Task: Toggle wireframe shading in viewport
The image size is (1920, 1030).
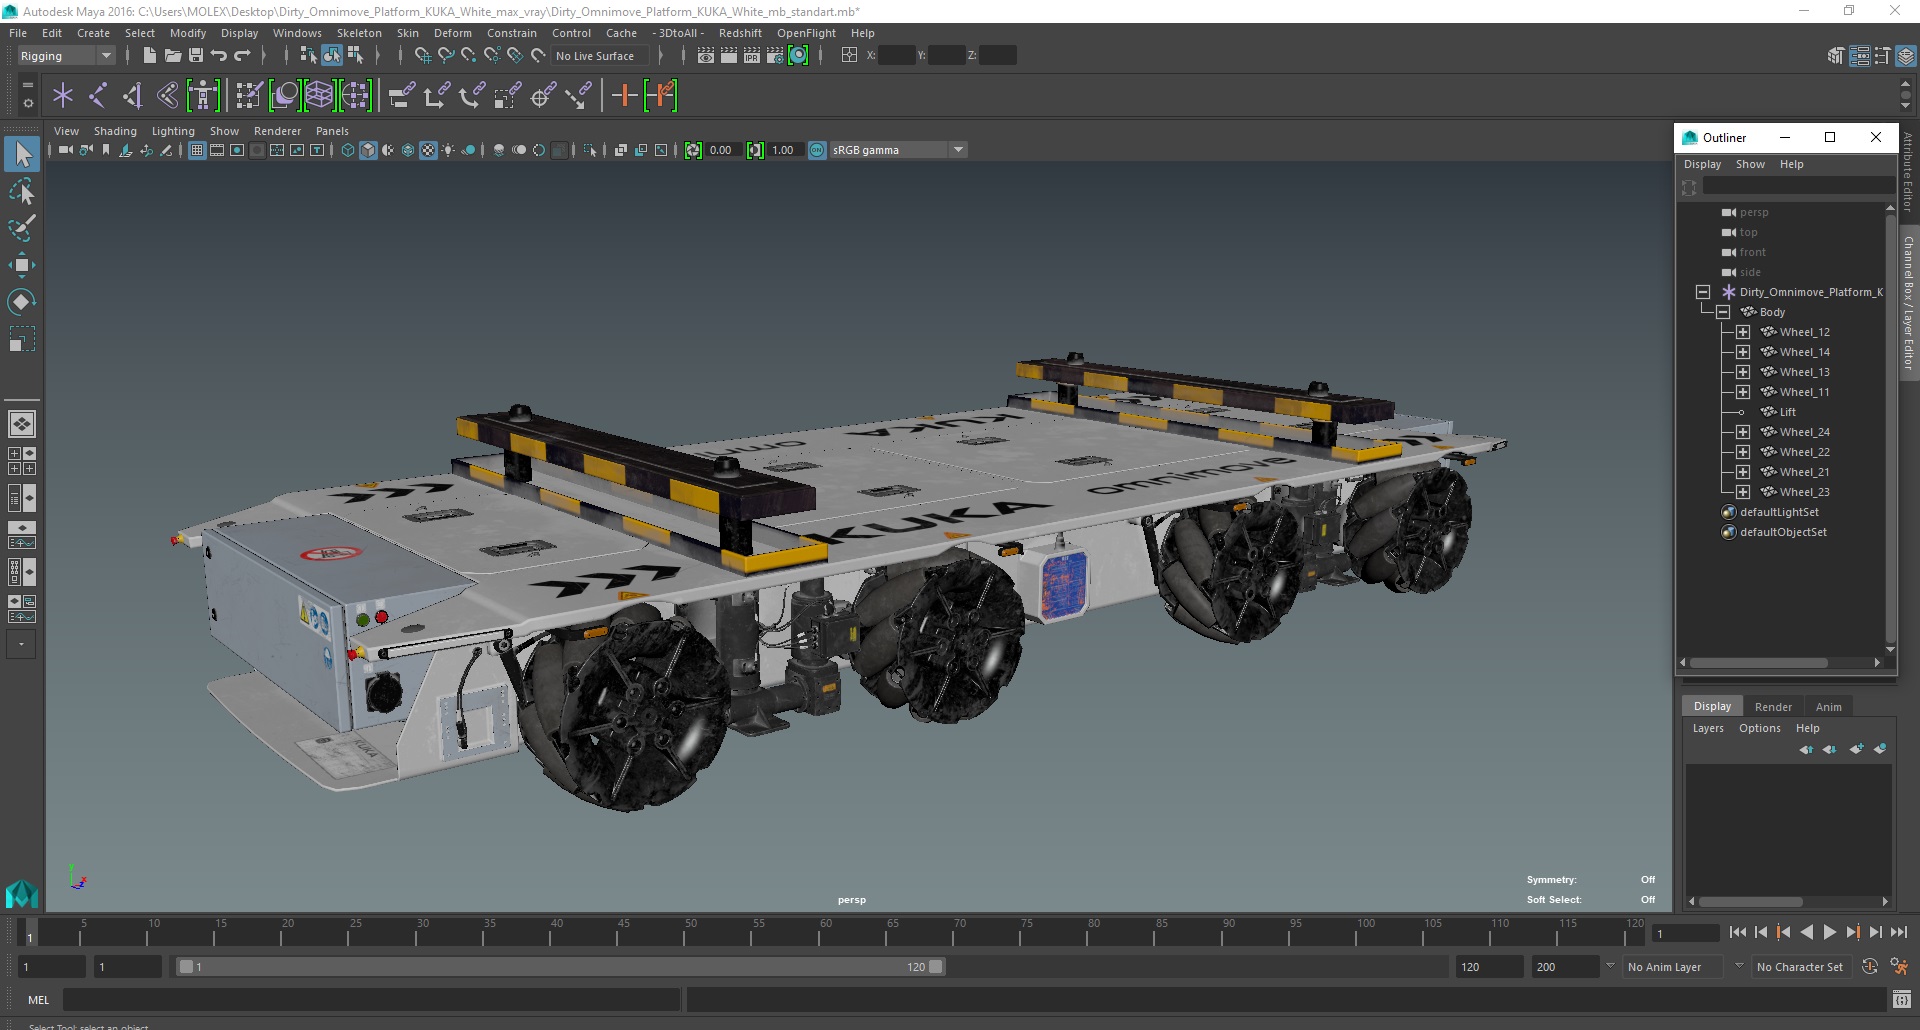Action: coord(348,150)
